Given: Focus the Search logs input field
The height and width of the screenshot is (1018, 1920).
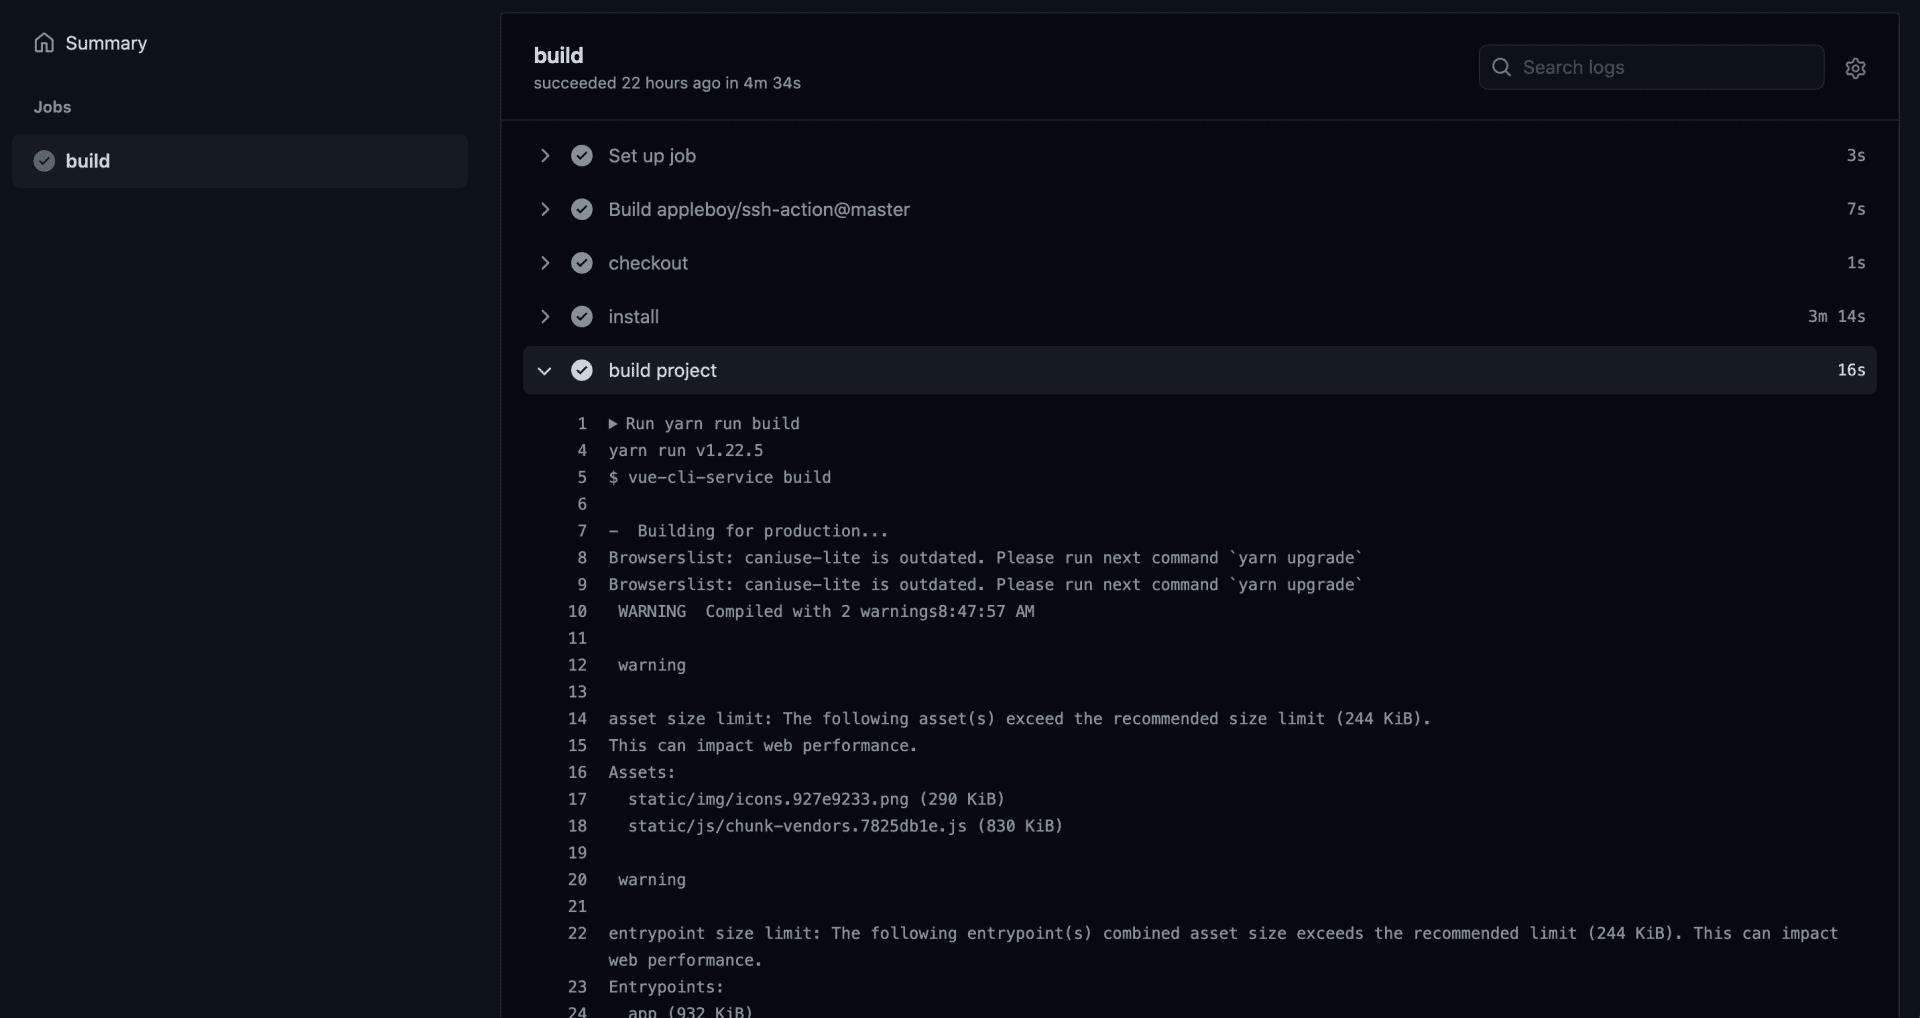Looking at the screenshot, I should pos(1651,67).
